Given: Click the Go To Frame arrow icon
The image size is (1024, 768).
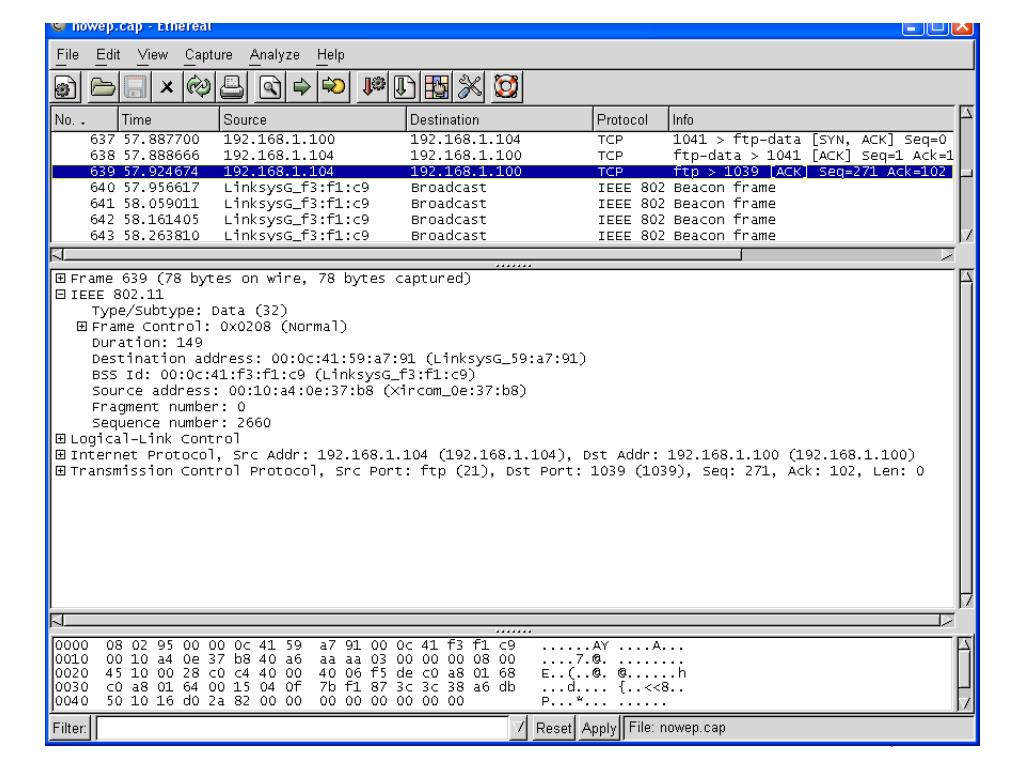Looking at the screenshot, I should tap(334, 88).
